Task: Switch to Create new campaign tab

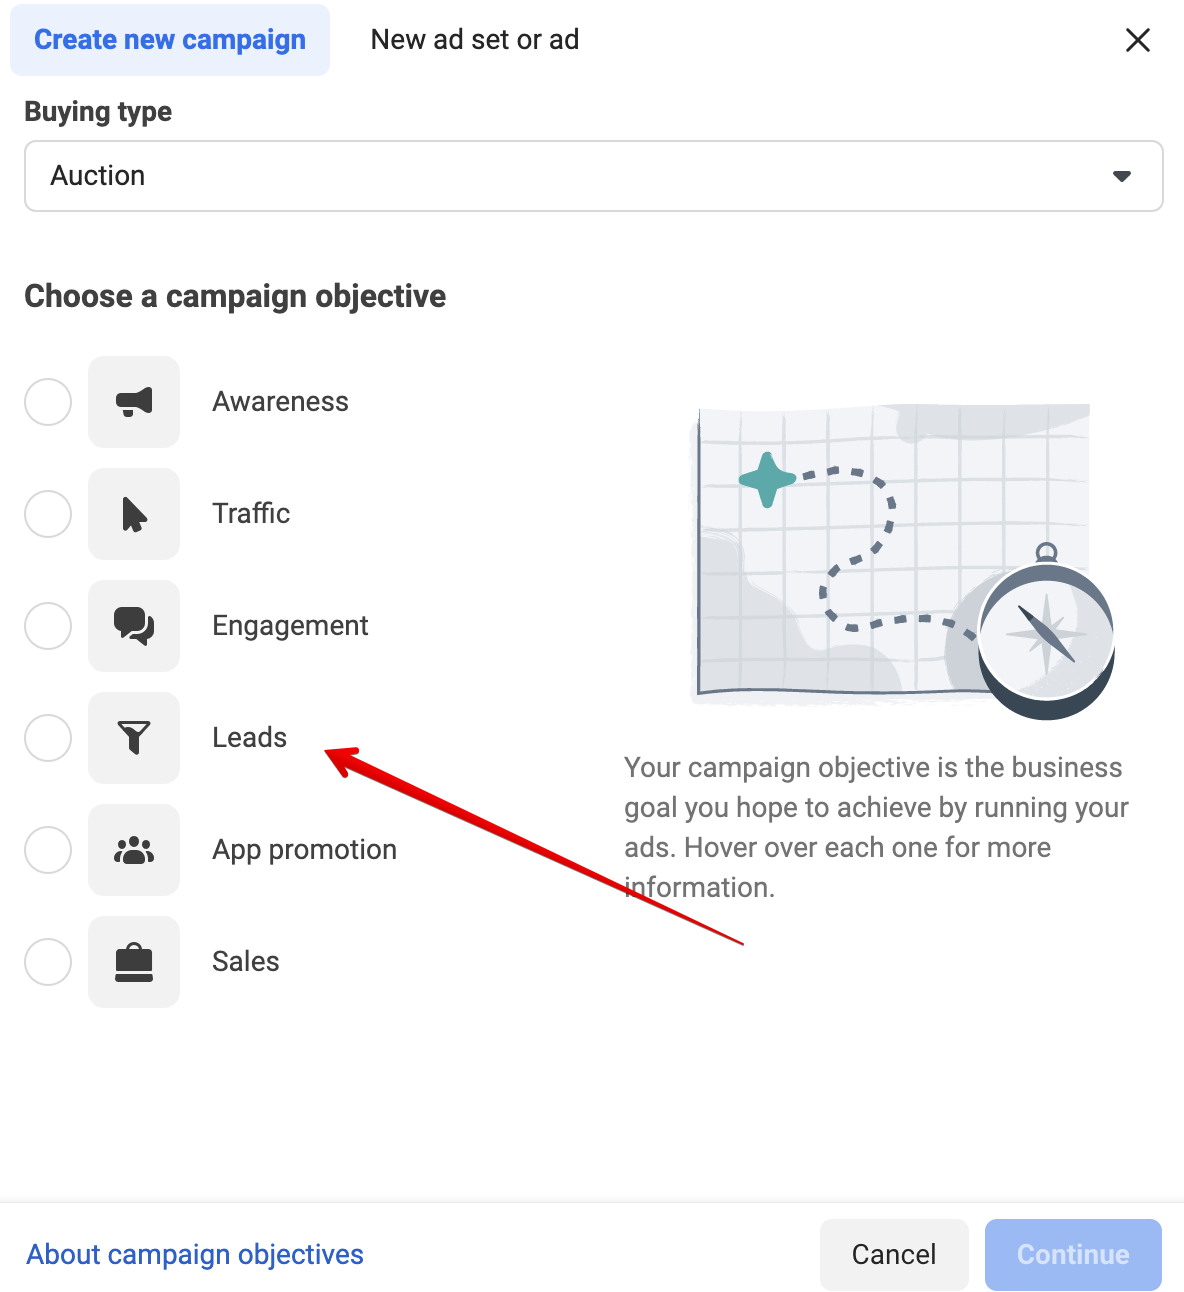Action: [x=170, y=40]
